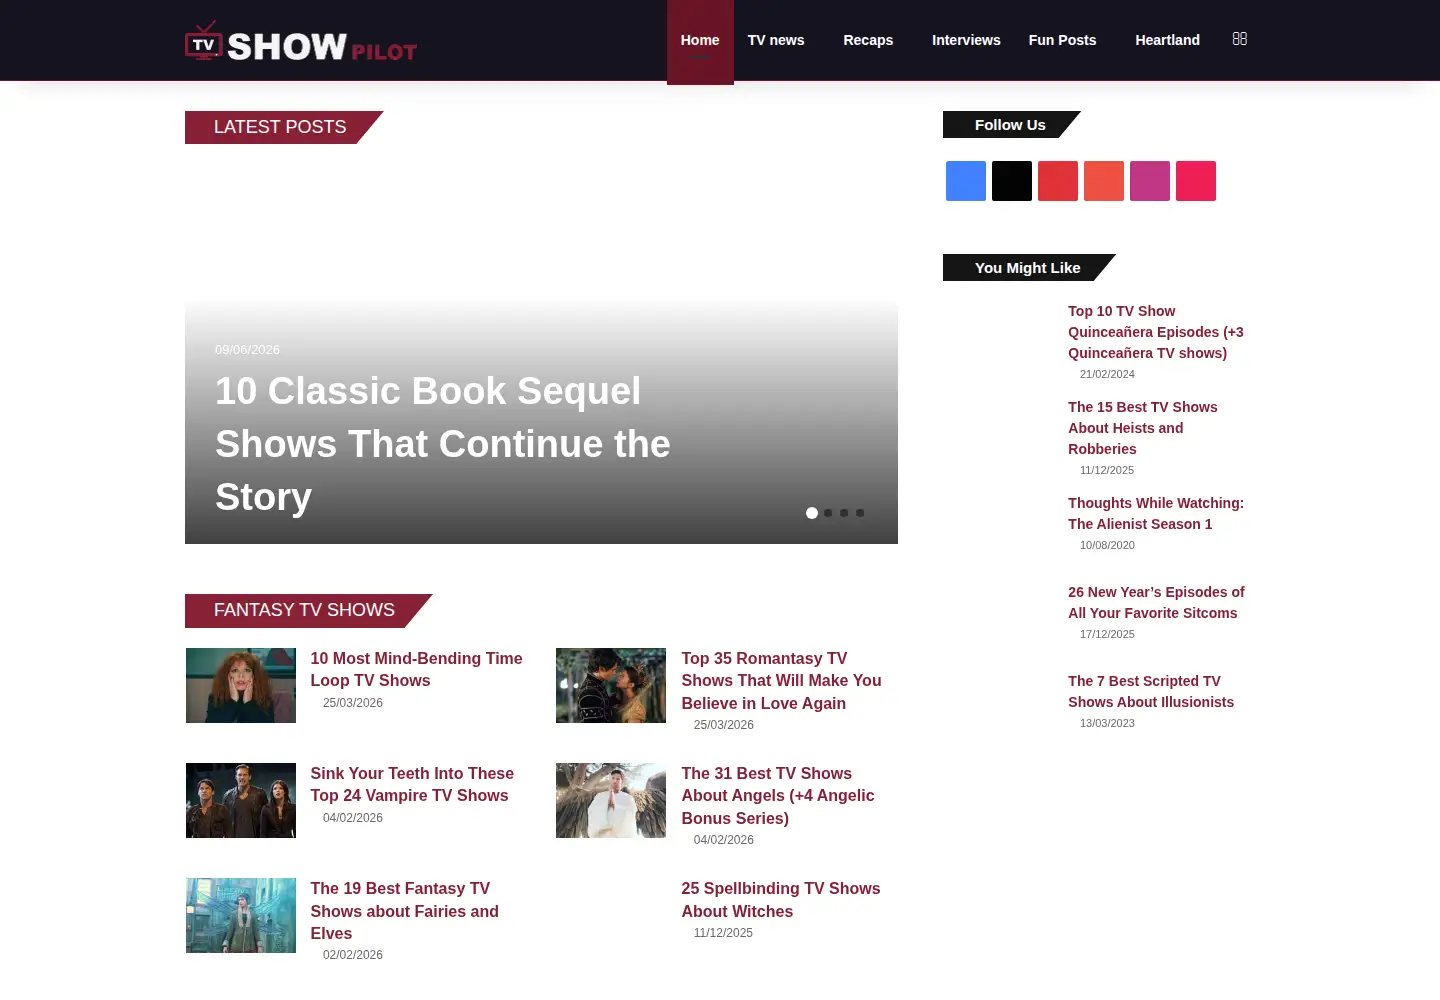The height and width of the screenshot is (1000, 1440).
Task: Open the Time Loop TV Shows thumbnail
Action: click(241, 685)
